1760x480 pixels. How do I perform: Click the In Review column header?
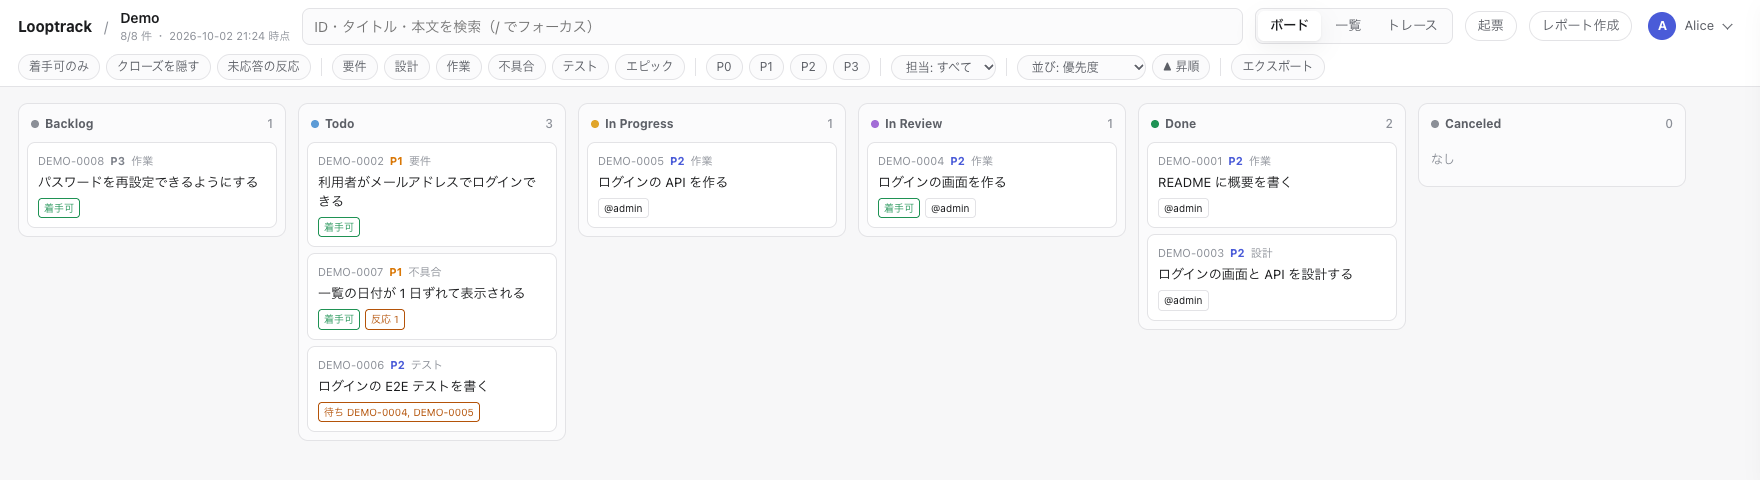click(x=992, y=124)
